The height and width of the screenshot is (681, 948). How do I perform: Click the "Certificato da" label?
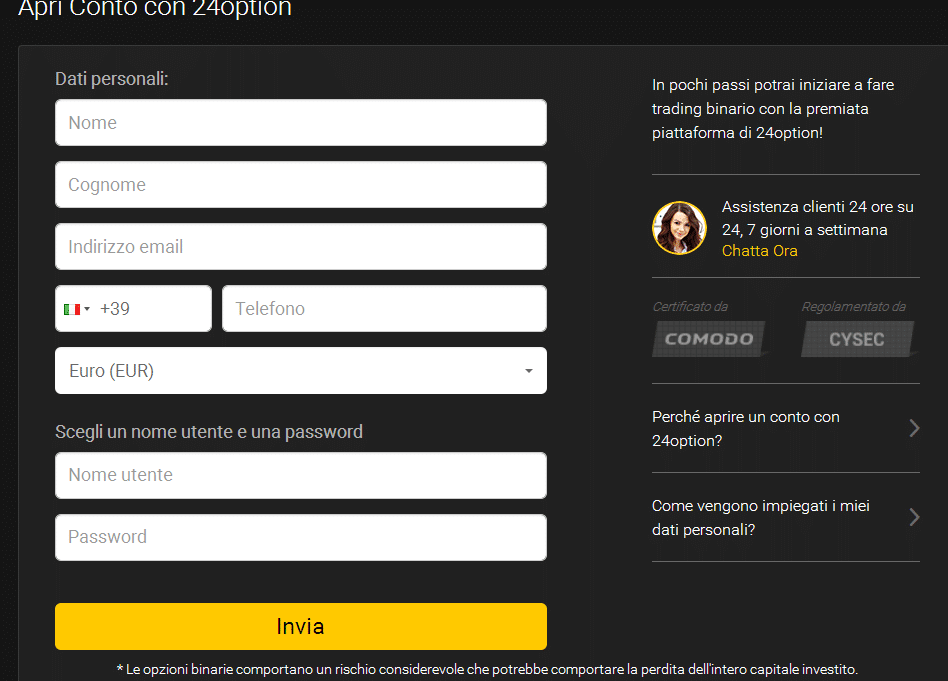coord(690,307)
